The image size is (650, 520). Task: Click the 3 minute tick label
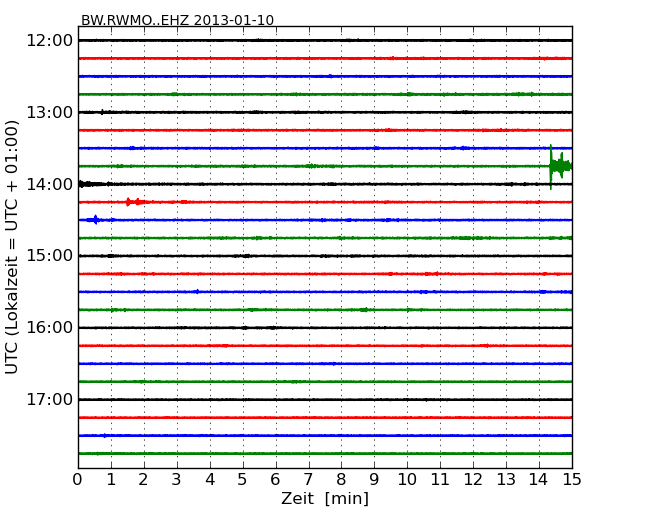point(177,480)
